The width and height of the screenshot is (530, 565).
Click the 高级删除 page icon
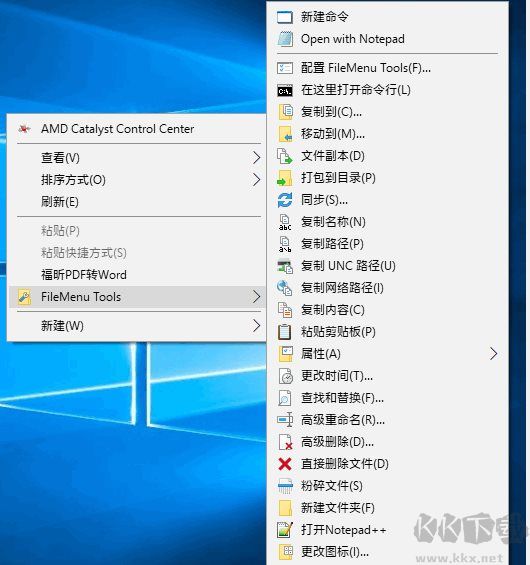pyautogui.click(x=285, y=442)
